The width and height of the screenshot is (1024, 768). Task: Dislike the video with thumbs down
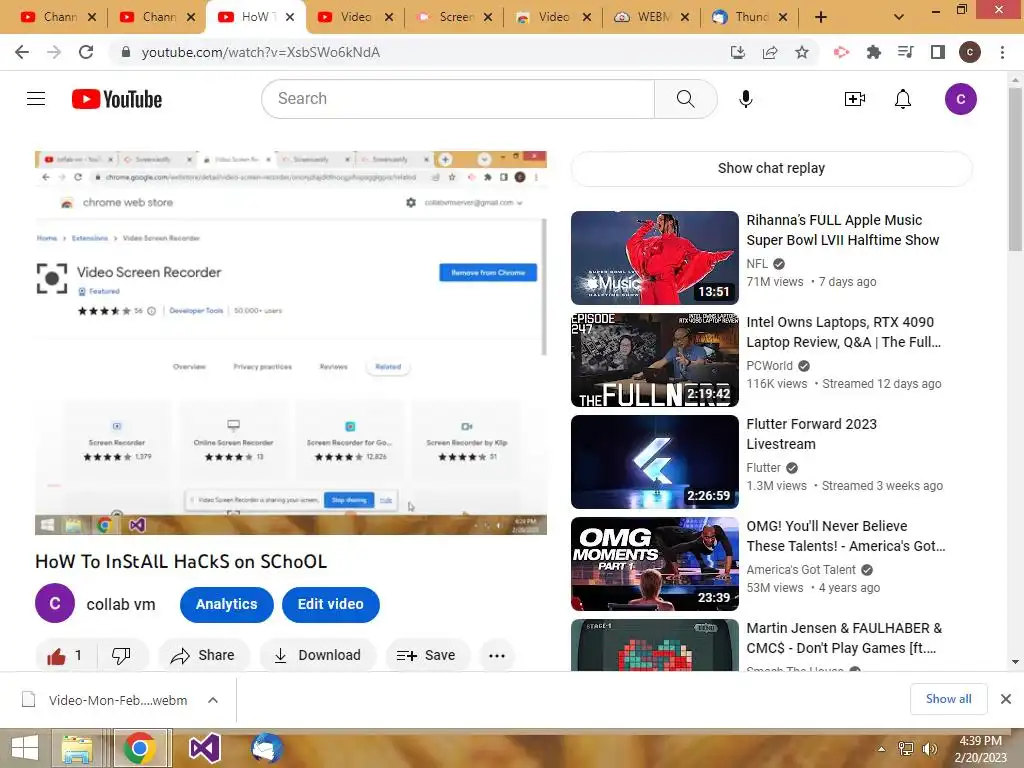pos(121,656)
